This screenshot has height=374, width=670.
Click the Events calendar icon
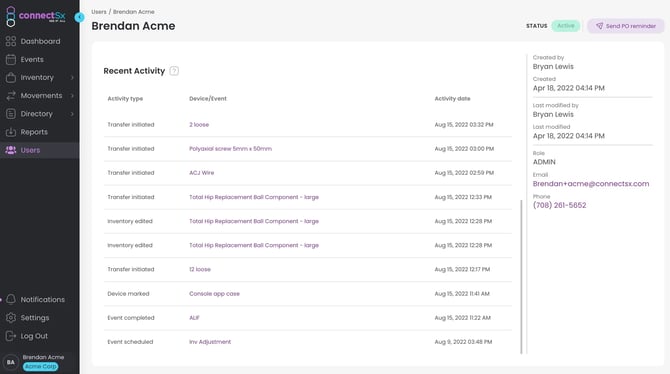click(11, 59)
